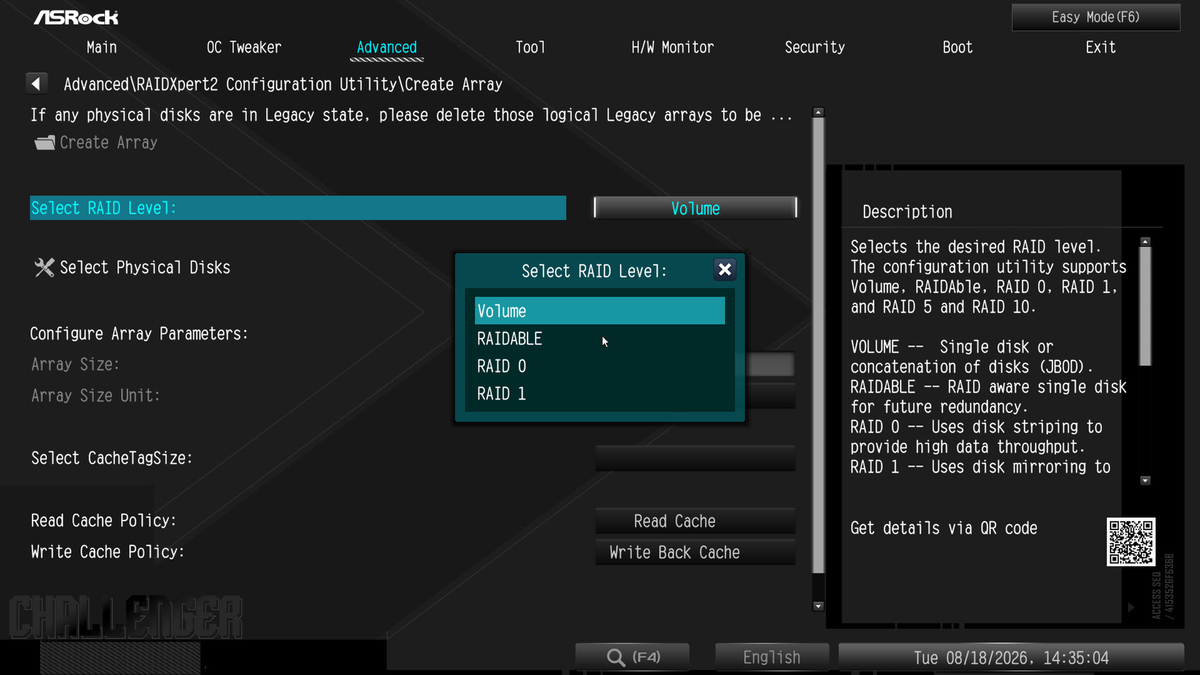Choose RAIDABLE in the RAID level list
The height and width of the screenshot is (675, 1200).
pos(600,339)
